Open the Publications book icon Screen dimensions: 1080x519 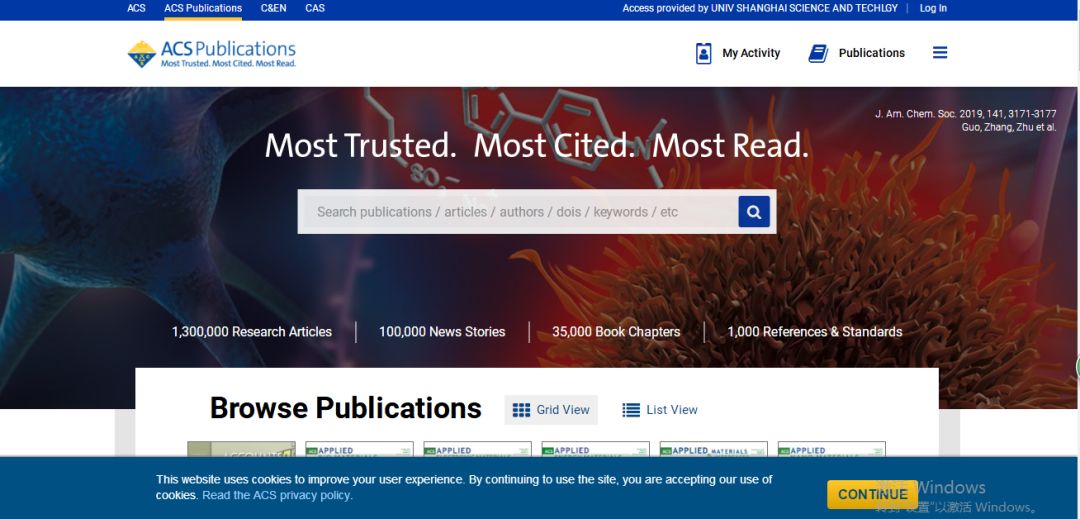pyautogui.click(x=818, y=53)
